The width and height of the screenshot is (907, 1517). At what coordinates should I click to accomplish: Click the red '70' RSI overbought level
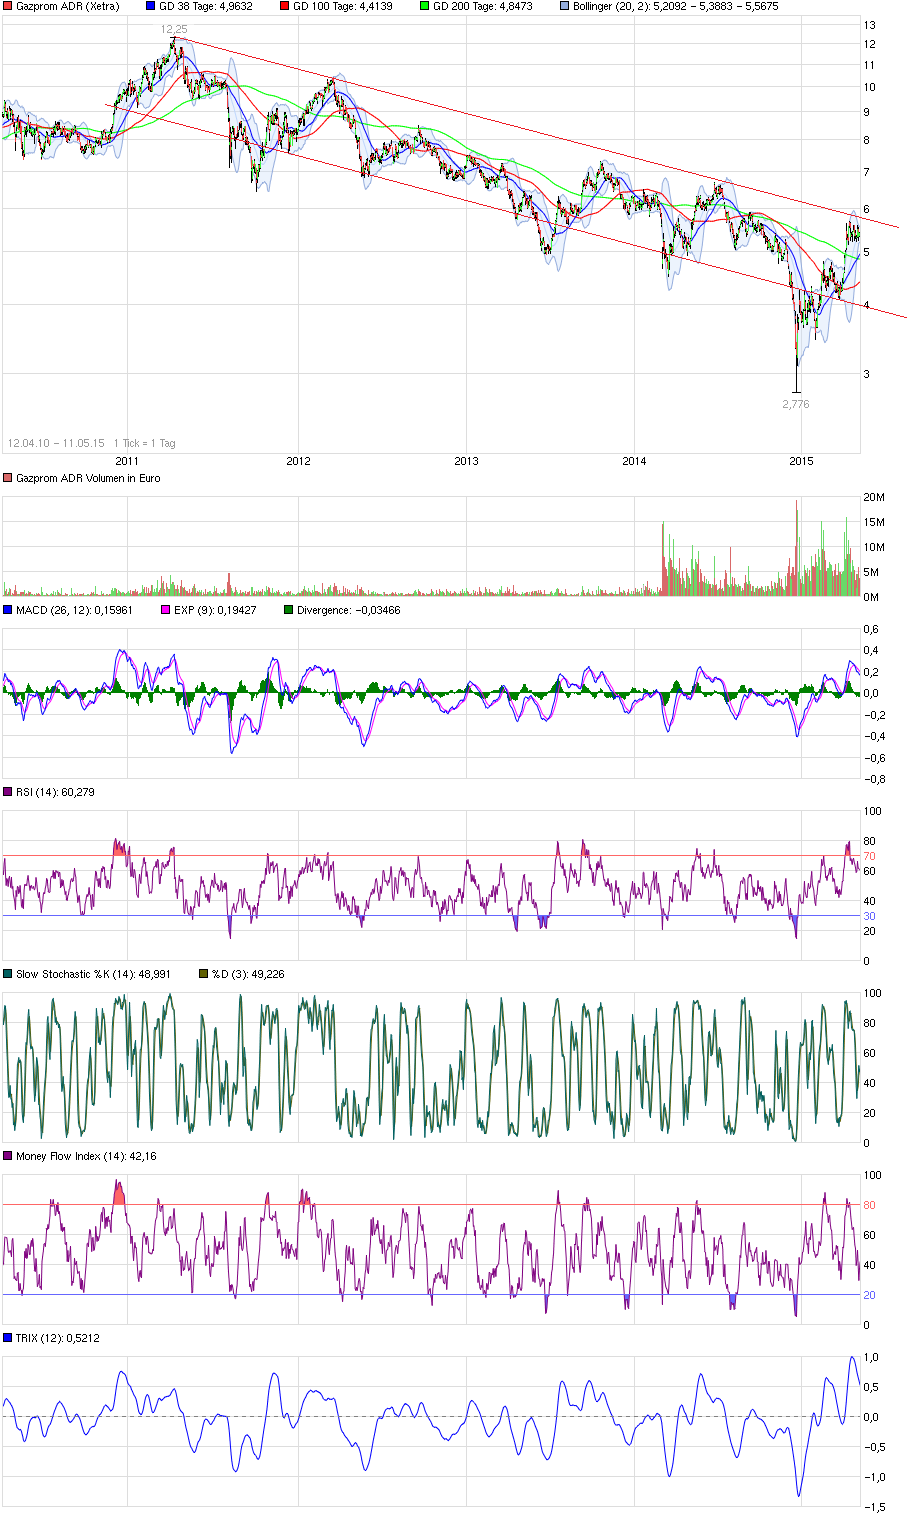click(870, 856)
